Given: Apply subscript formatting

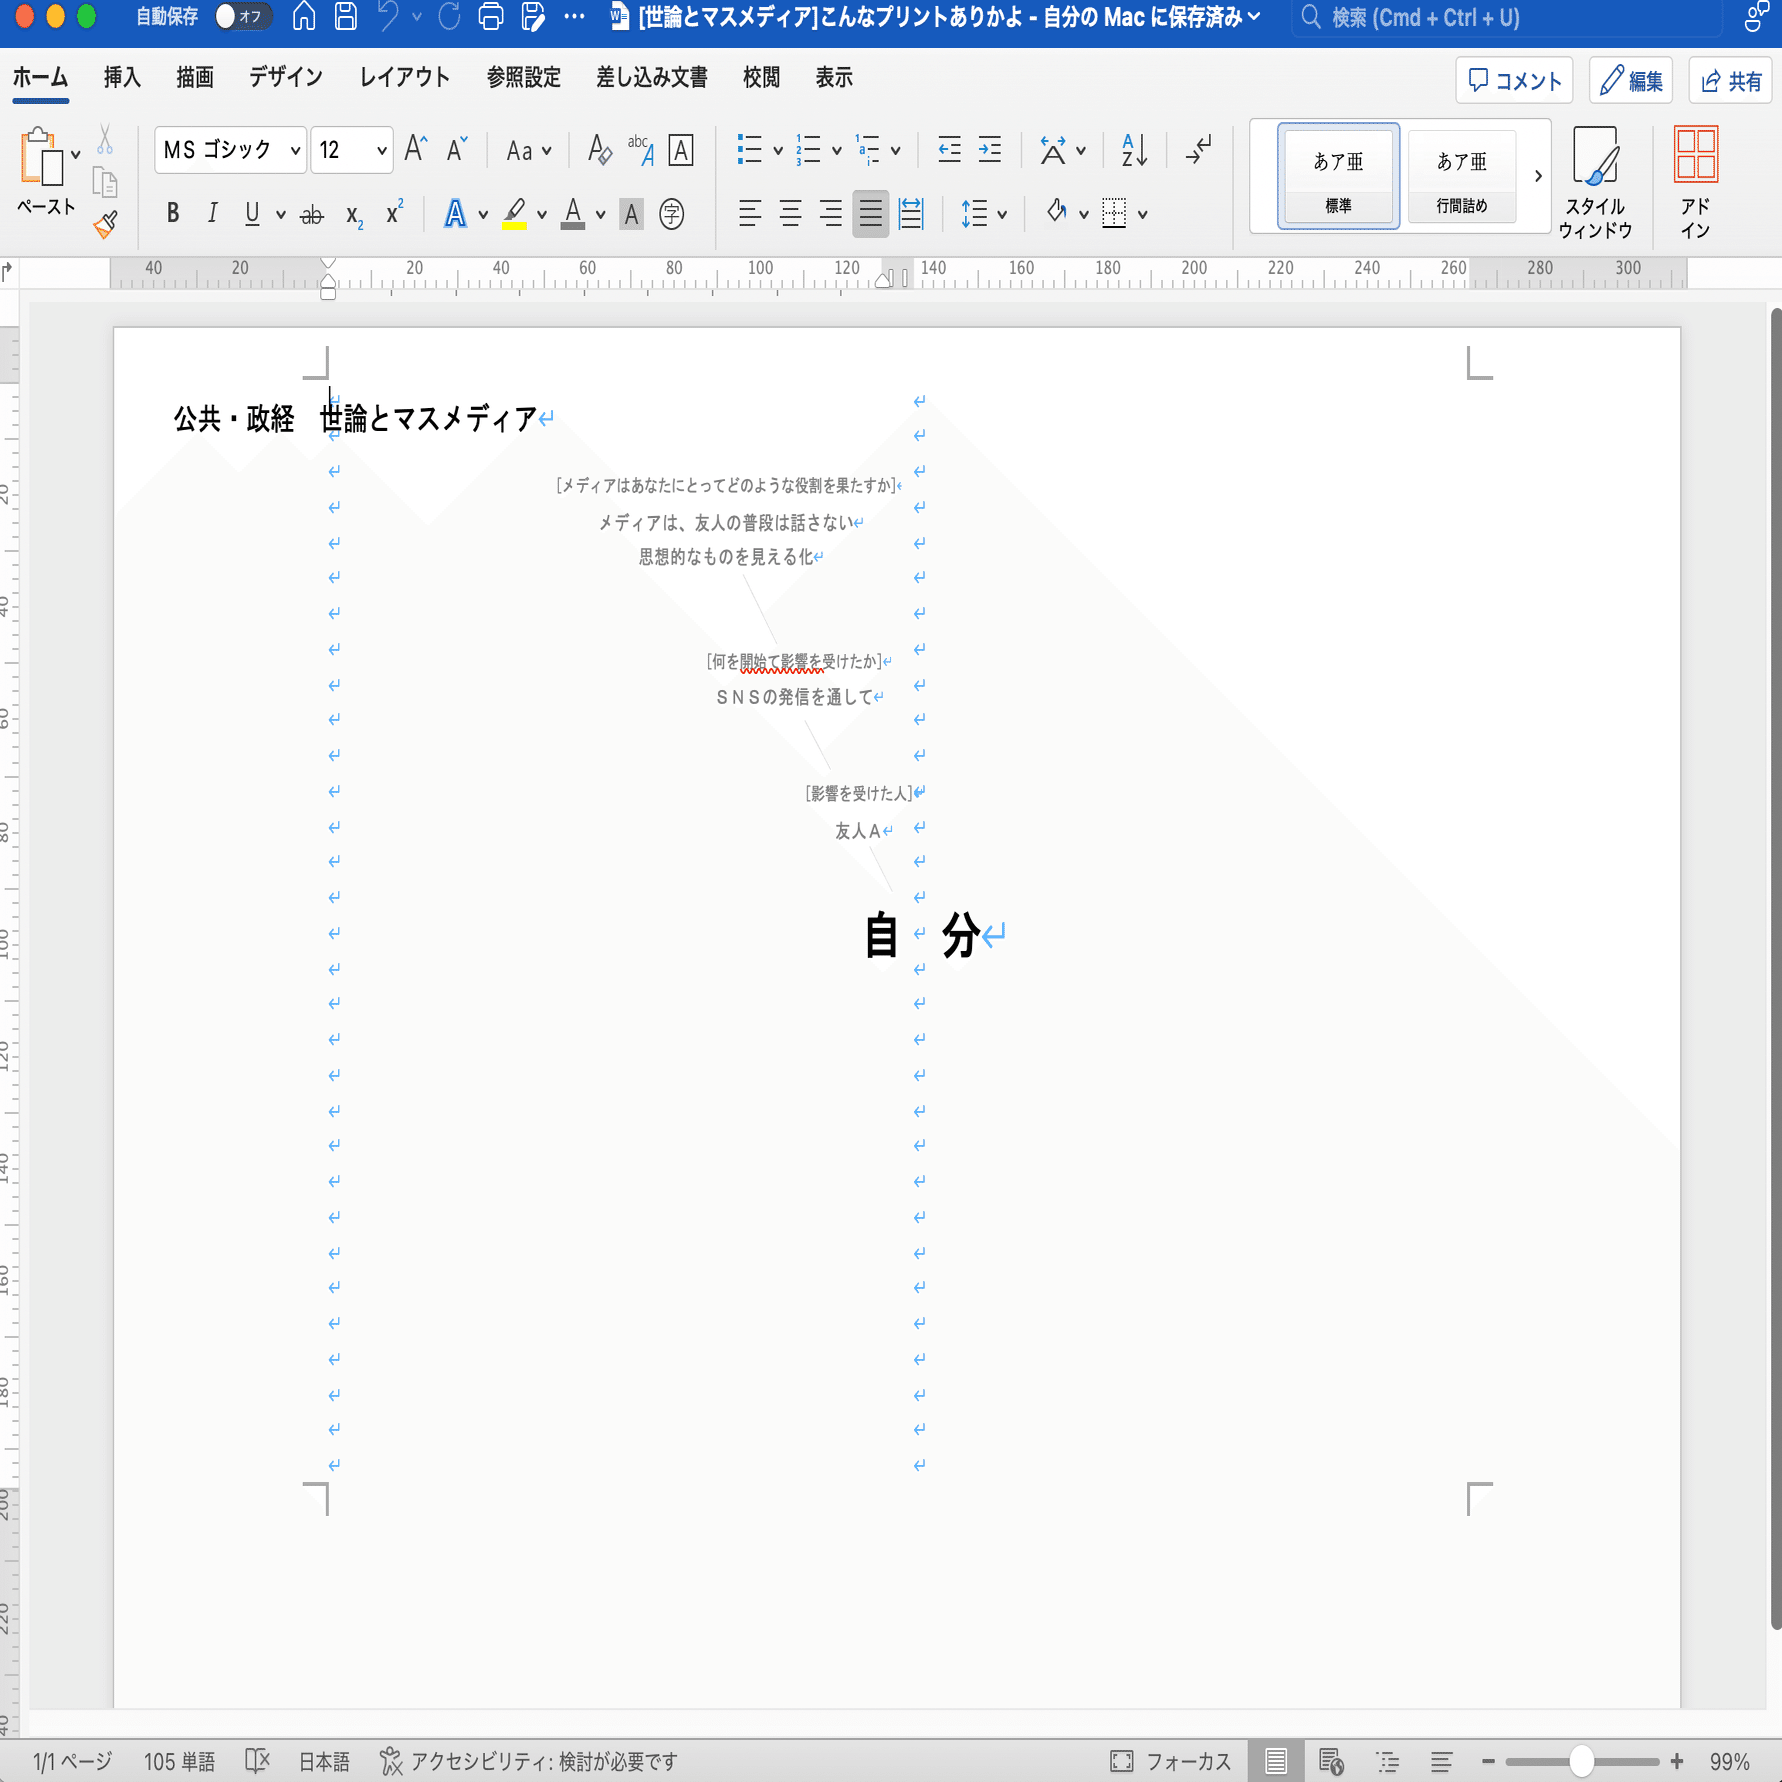Looking at the screenshot, I should click(x=354, y=214).
